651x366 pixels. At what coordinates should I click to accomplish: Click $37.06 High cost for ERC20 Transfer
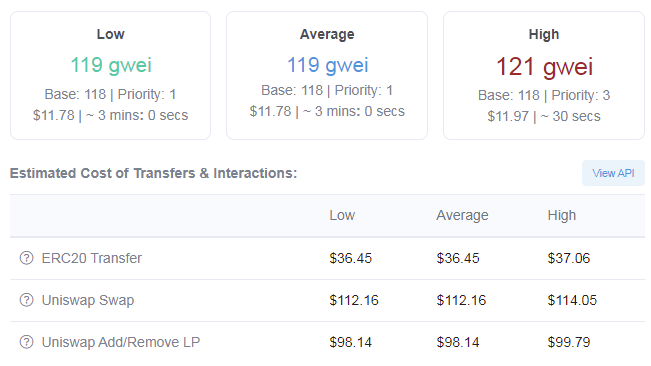(x=569, y=258)
